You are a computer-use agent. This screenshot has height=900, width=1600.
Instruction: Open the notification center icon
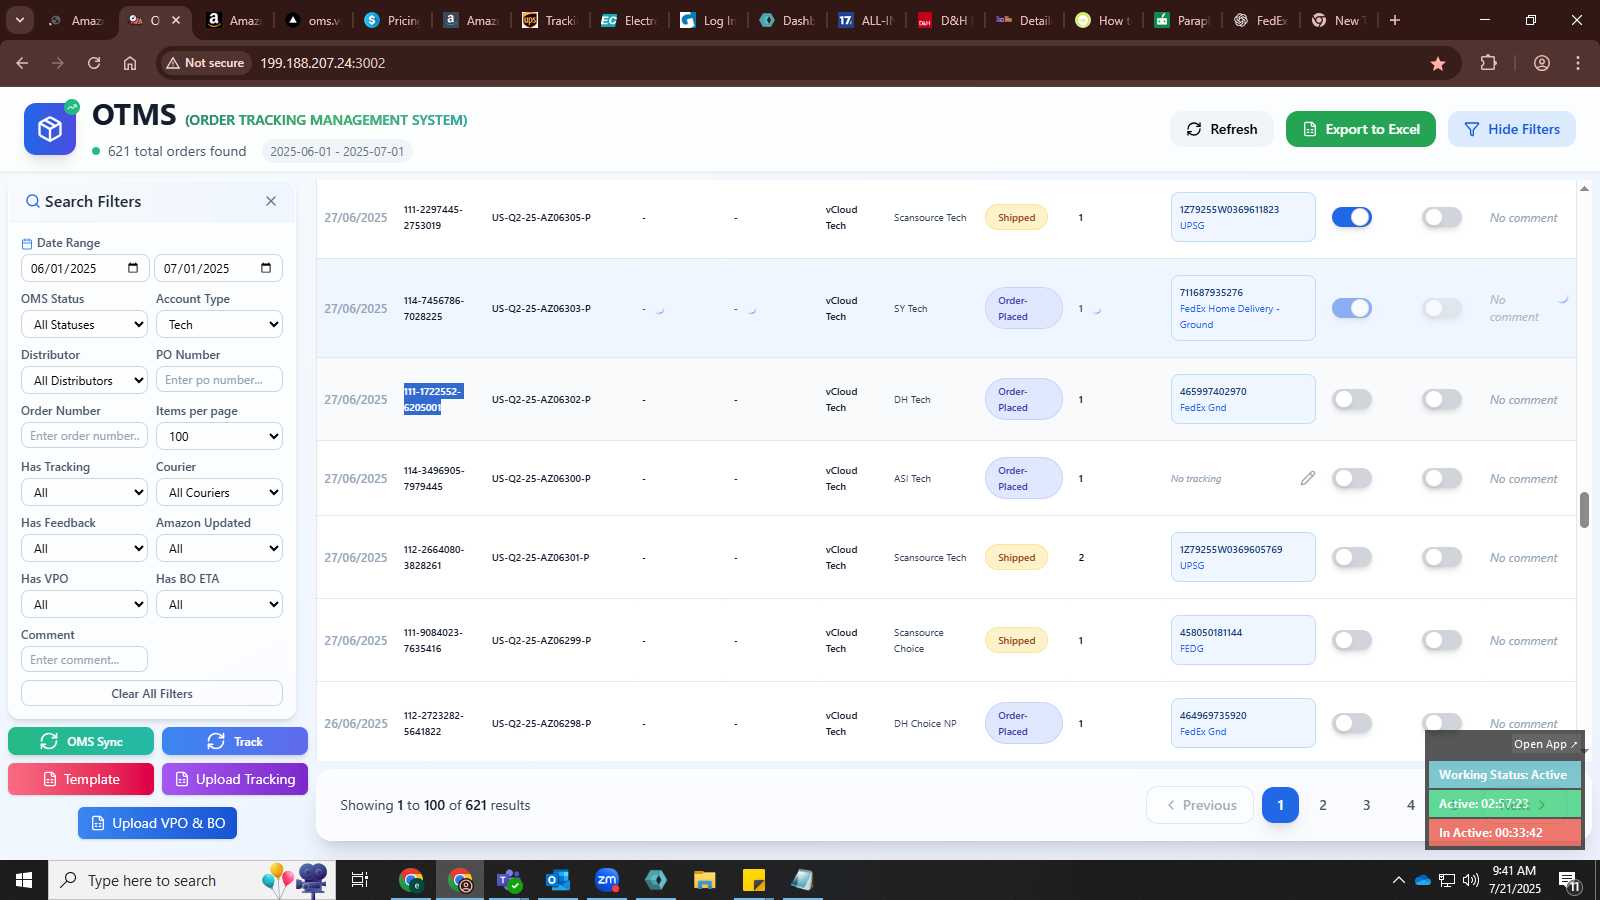[1568, 880]
